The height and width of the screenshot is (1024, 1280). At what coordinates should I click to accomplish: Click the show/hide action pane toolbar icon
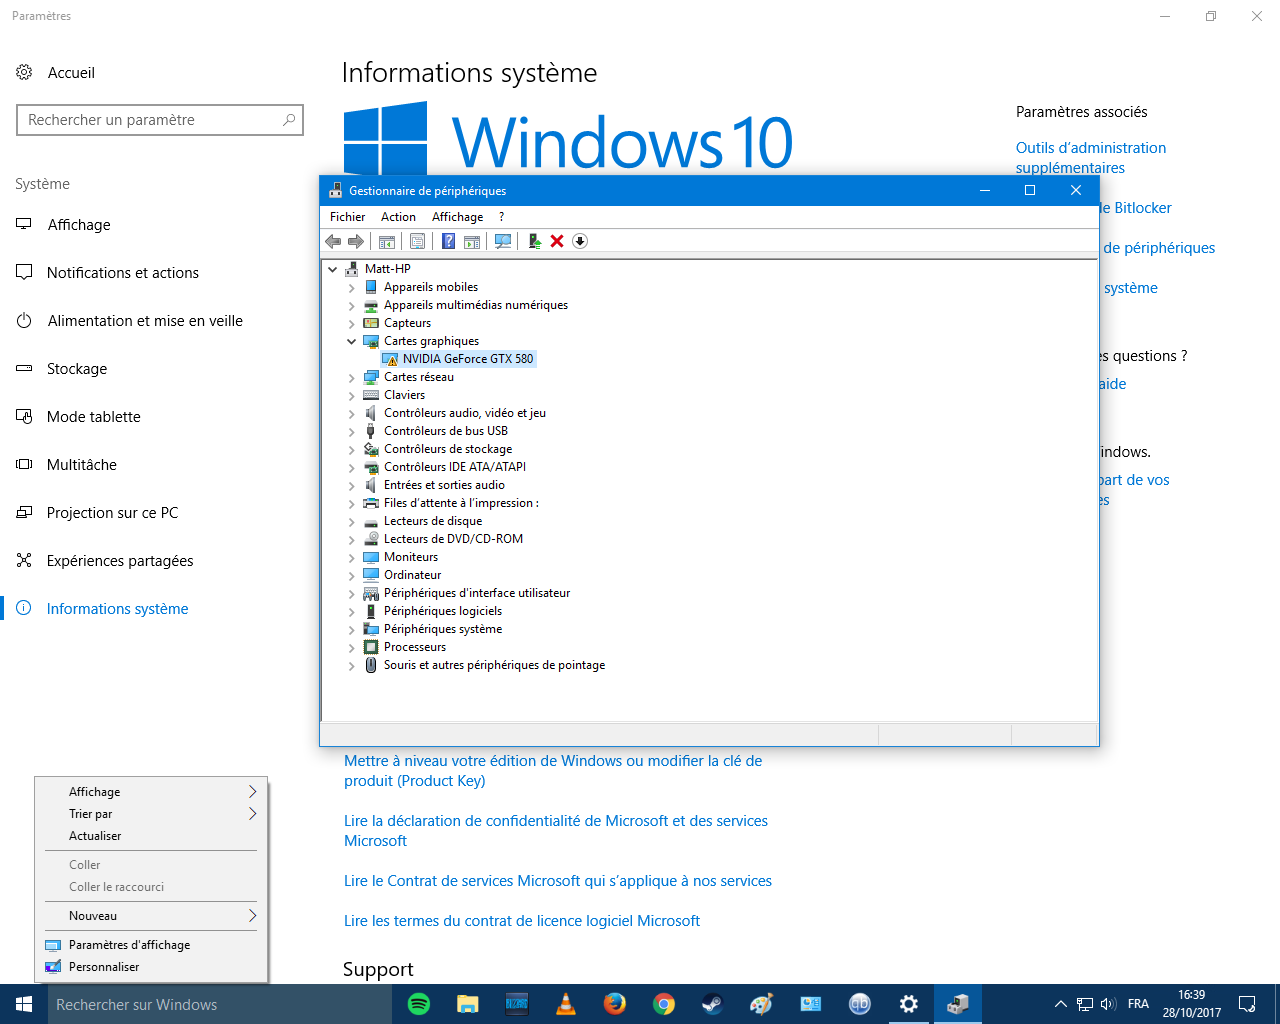pyautogui.click(x=472, y=241)
